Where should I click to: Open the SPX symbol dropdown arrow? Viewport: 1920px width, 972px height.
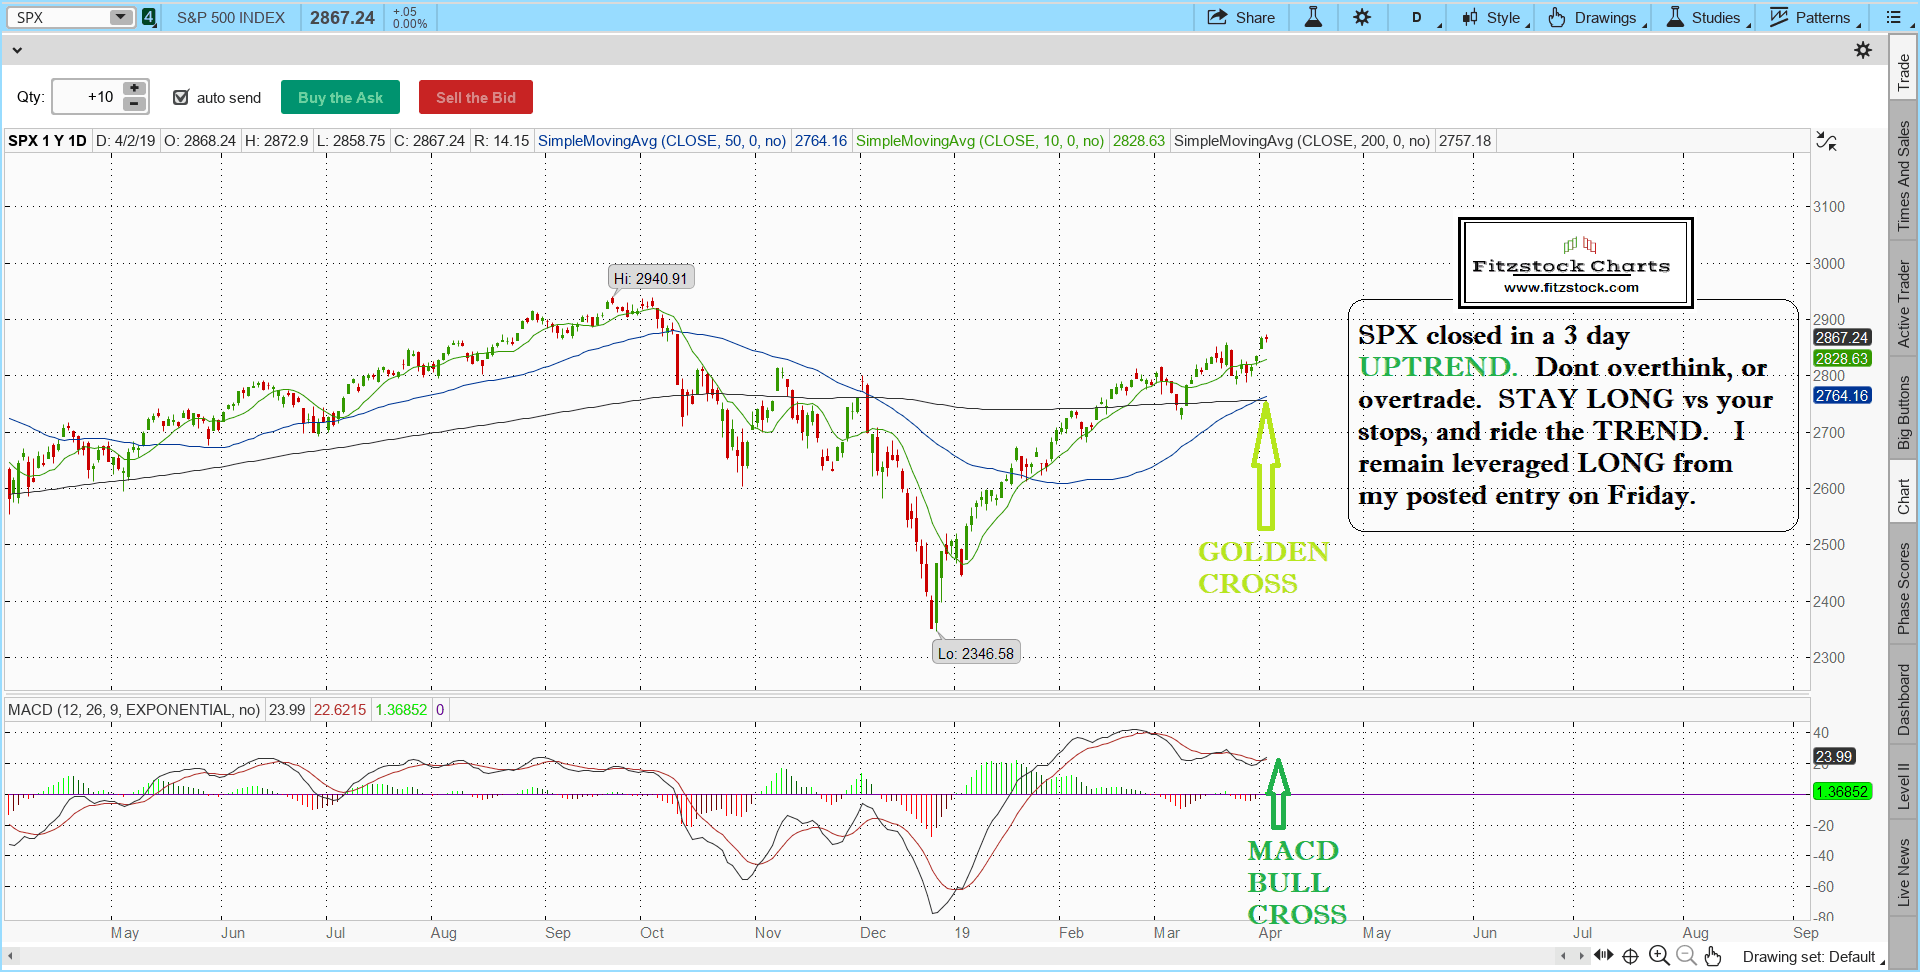tap(120, 17)
